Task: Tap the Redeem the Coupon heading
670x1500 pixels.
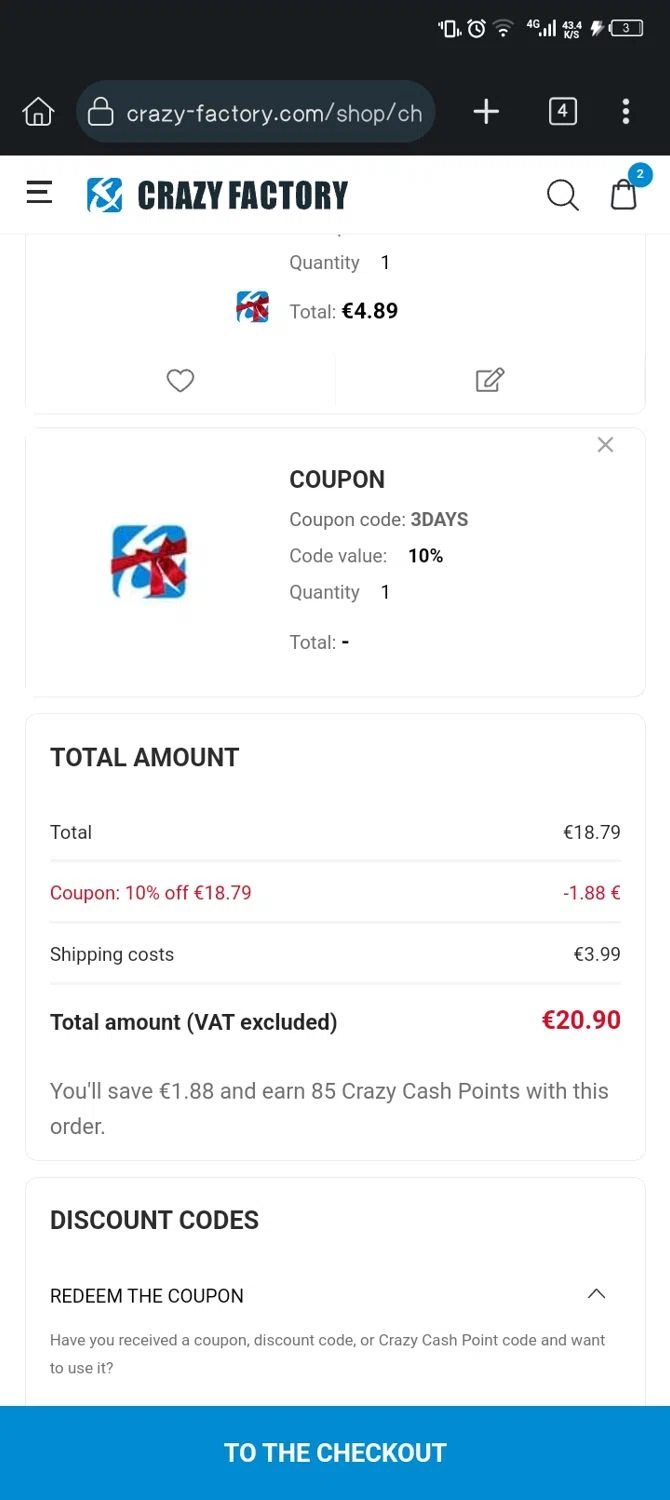Action: [147, 1296]
